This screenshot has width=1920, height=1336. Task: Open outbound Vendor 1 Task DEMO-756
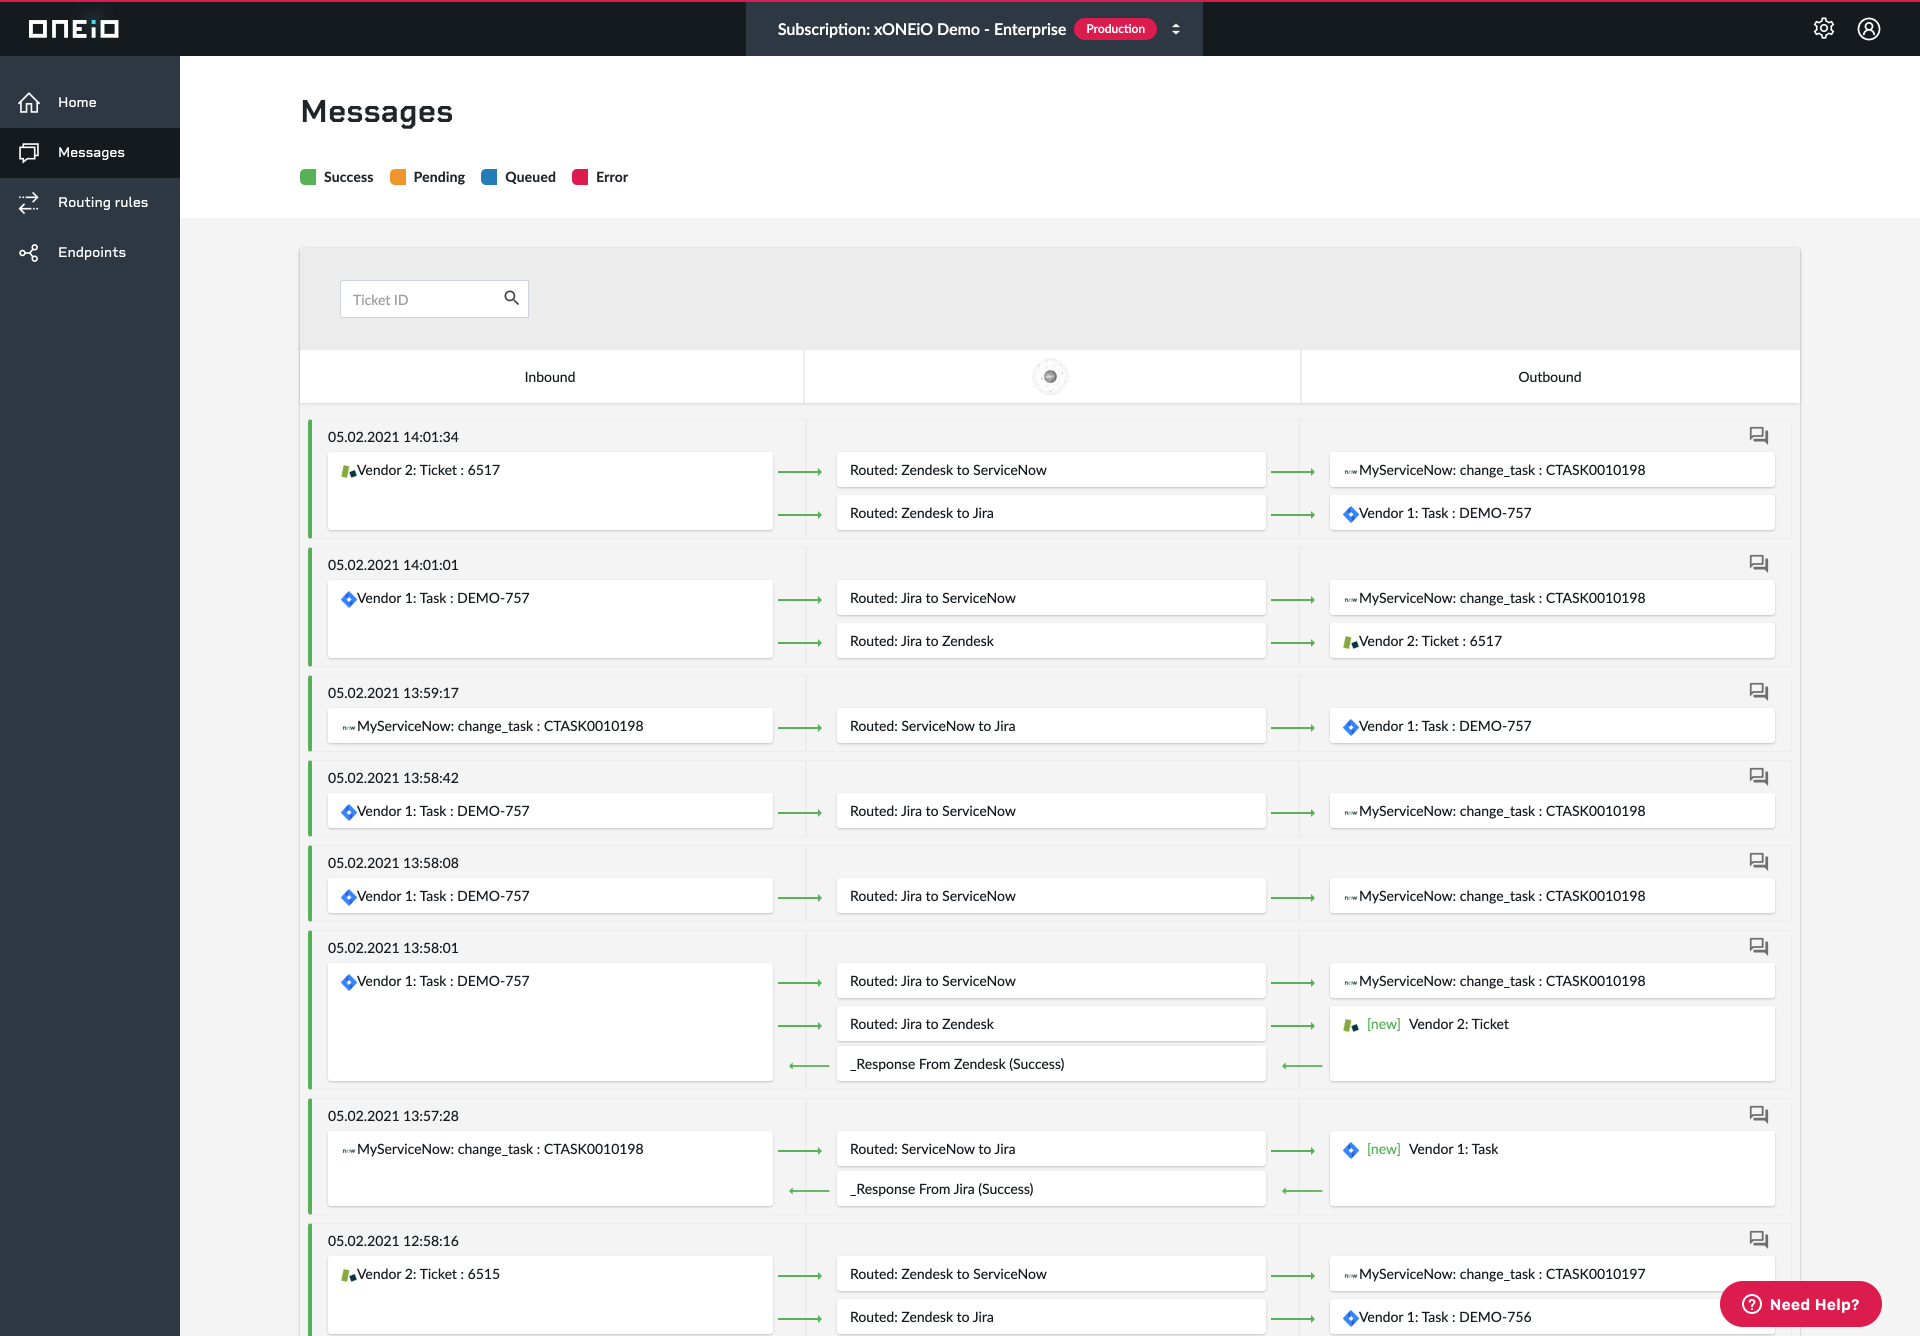pos(1552,1317)
